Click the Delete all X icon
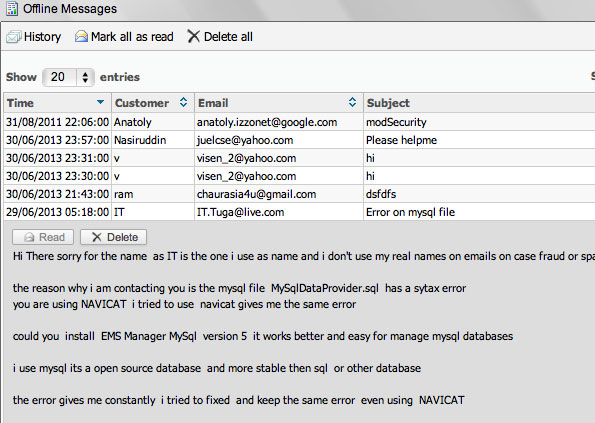 pyautogui.click(x=194, y=36)
